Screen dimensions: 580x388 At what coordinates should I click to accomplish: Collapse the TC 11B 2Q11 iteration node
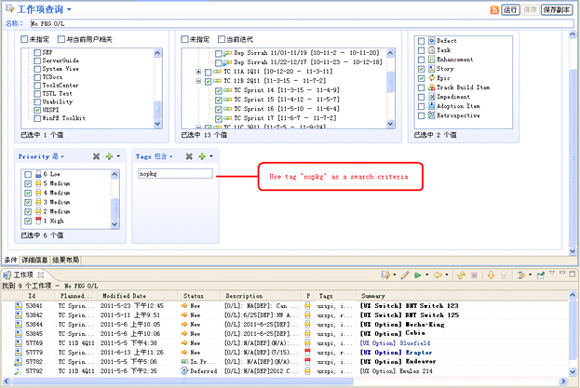(199, 81)
